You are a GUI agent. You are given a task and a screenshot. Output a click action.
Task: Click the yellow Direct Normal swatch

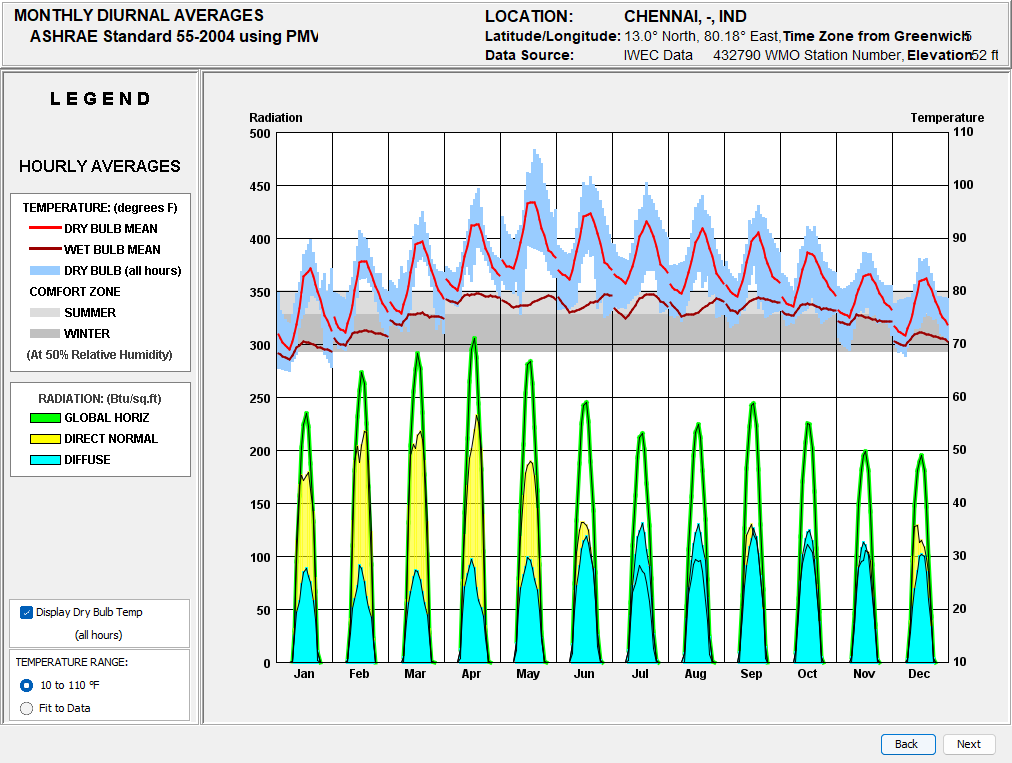click(x=45, y=439)
